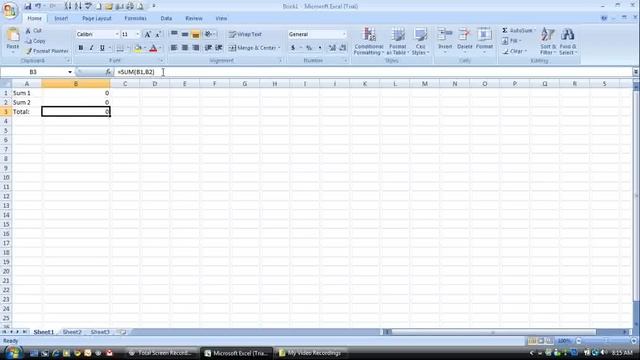Apply percent style to cell
The height and width of the screenshot is (360, 640).
point(309,48)
